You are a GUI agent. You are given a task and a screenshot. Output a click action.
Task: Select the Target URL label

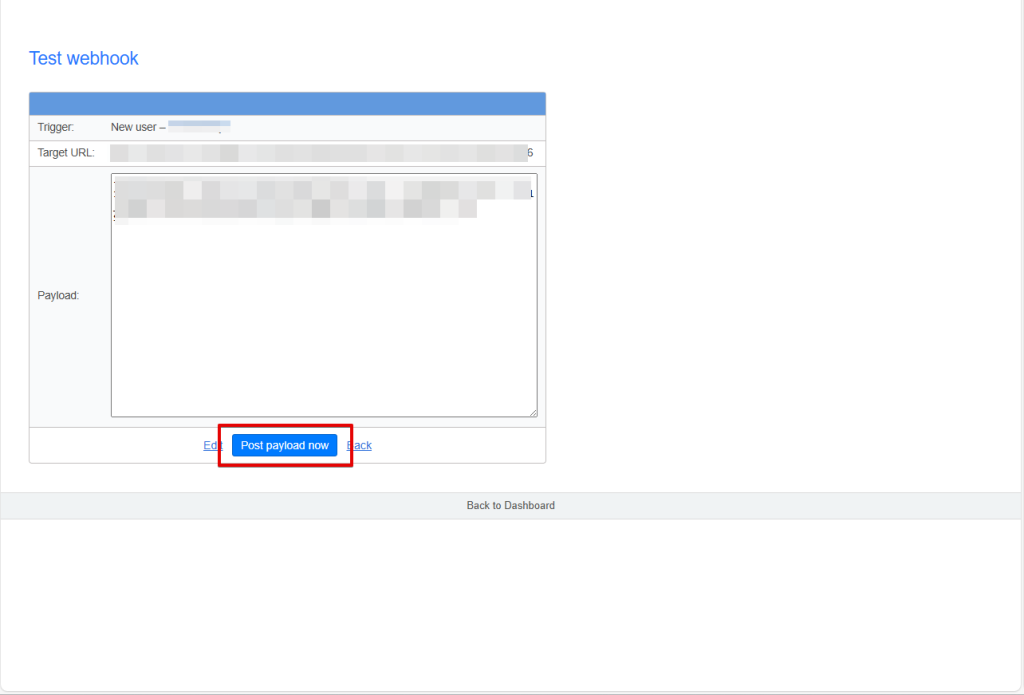pyautogui.click(x=66, y=153)
